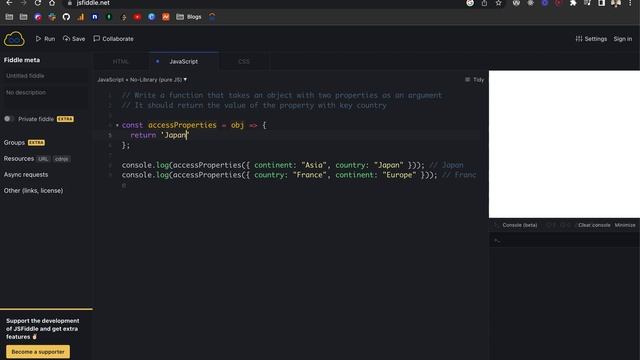Open the Blogs bookmark folder
The height and width of the screenshot is (360, 640).
pos(189,17)
